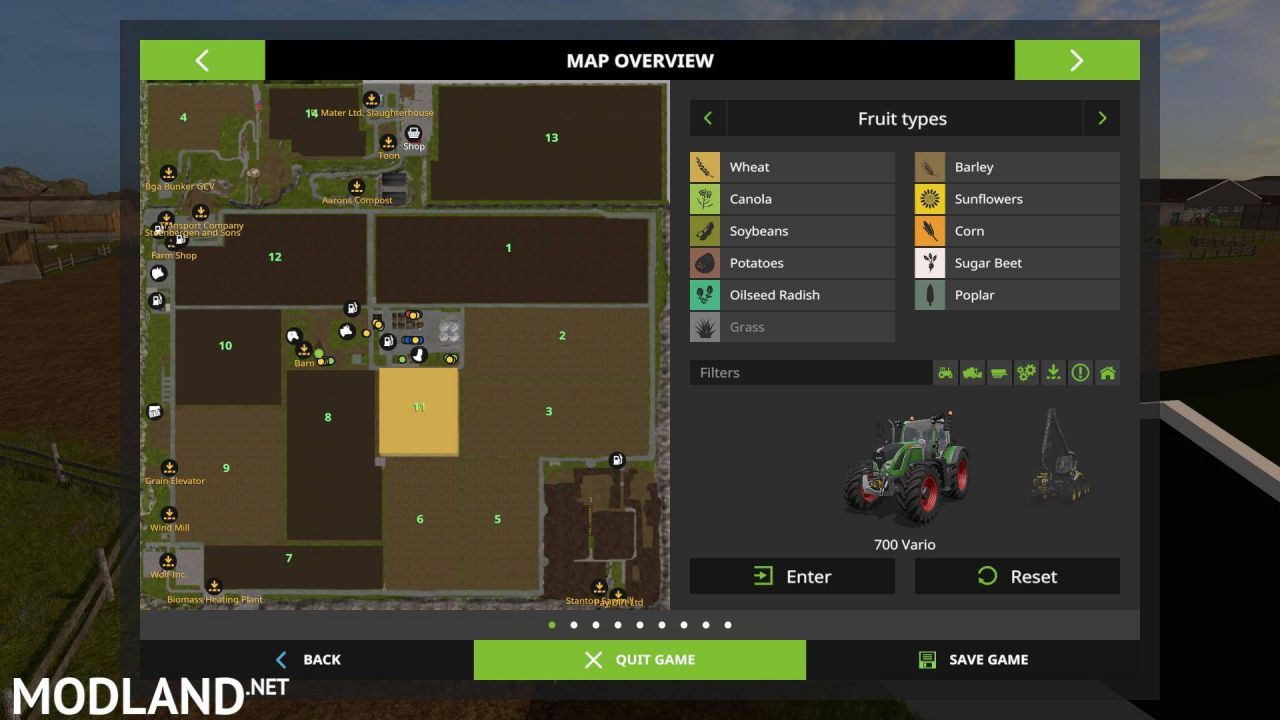
Task: Select the Barn marker icon
Action: 304,350
